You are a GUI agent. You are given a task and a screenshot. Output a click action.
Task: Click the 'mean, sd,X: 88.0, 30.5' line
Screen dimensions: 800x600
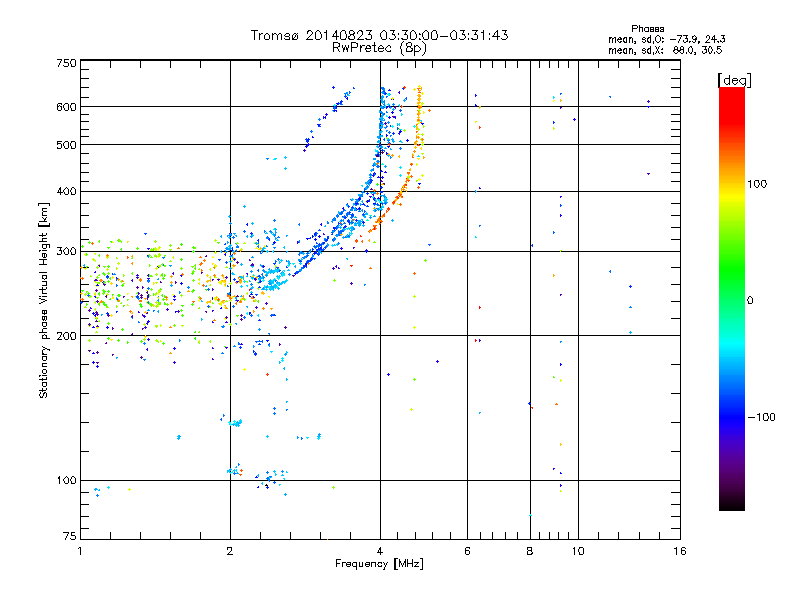665,50
